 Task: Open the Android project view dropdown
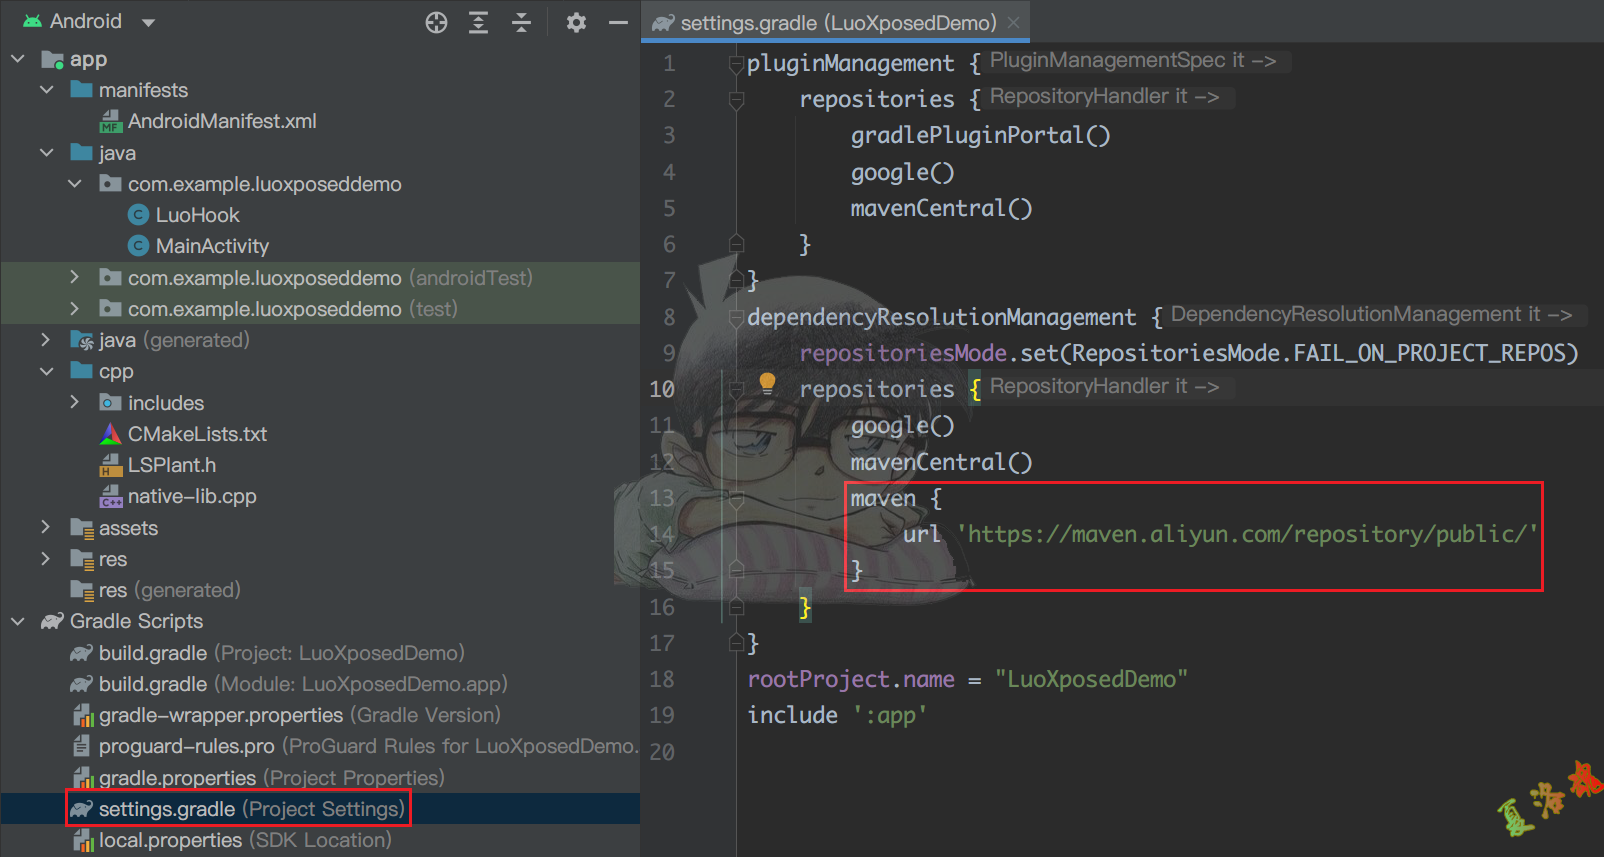(148, 22)
